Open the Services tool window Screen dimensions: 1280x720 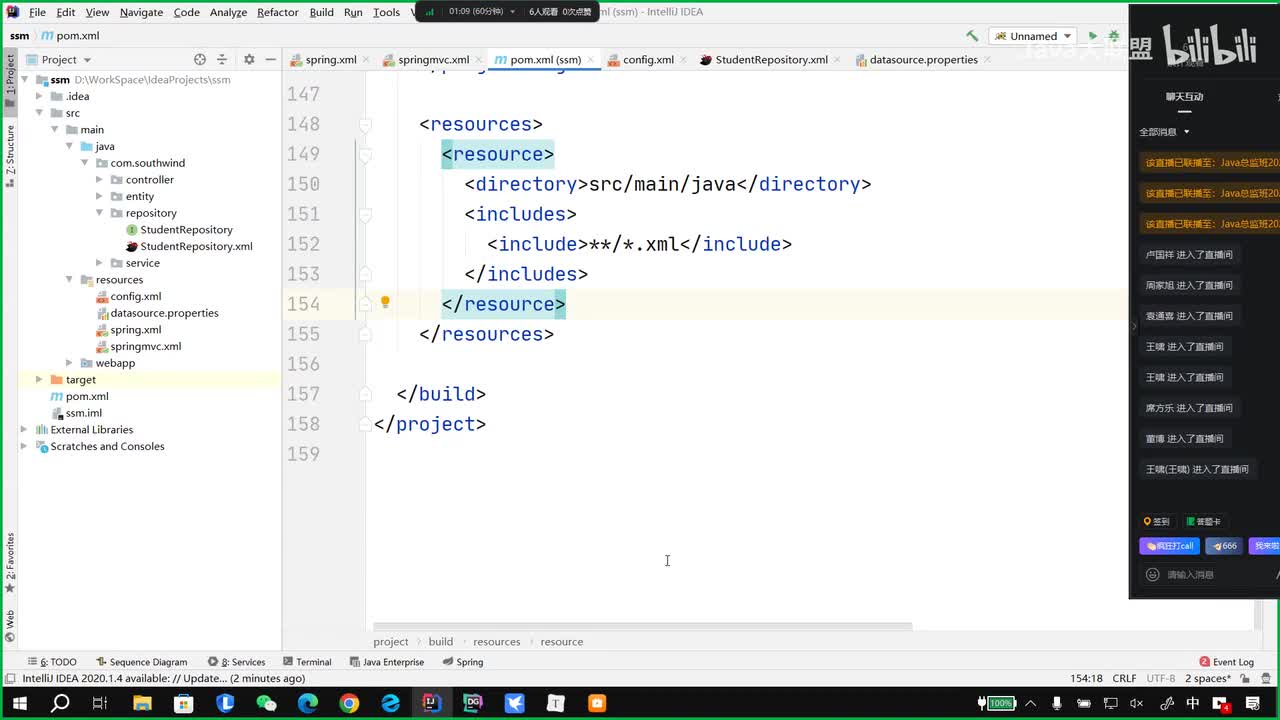pyautogui.click(x=236, y=662)
